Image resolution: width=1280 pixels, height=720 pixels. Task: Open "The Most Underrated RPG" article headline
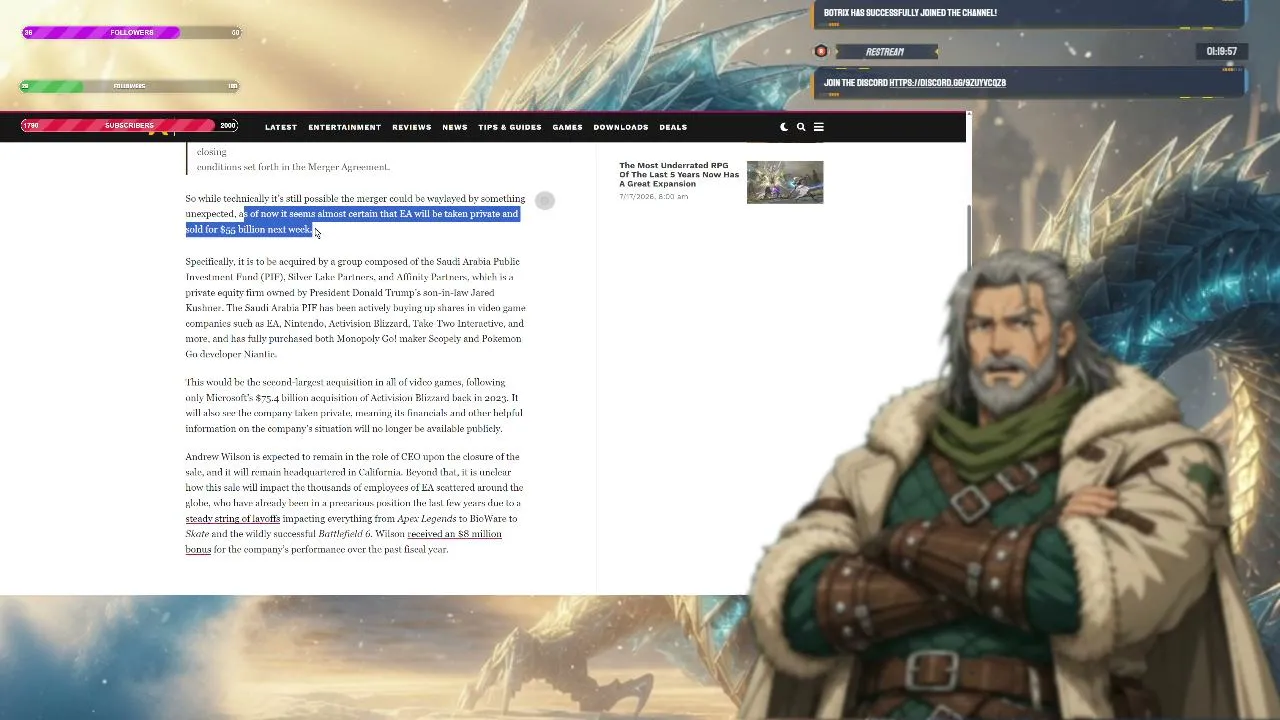click(679, 174)
